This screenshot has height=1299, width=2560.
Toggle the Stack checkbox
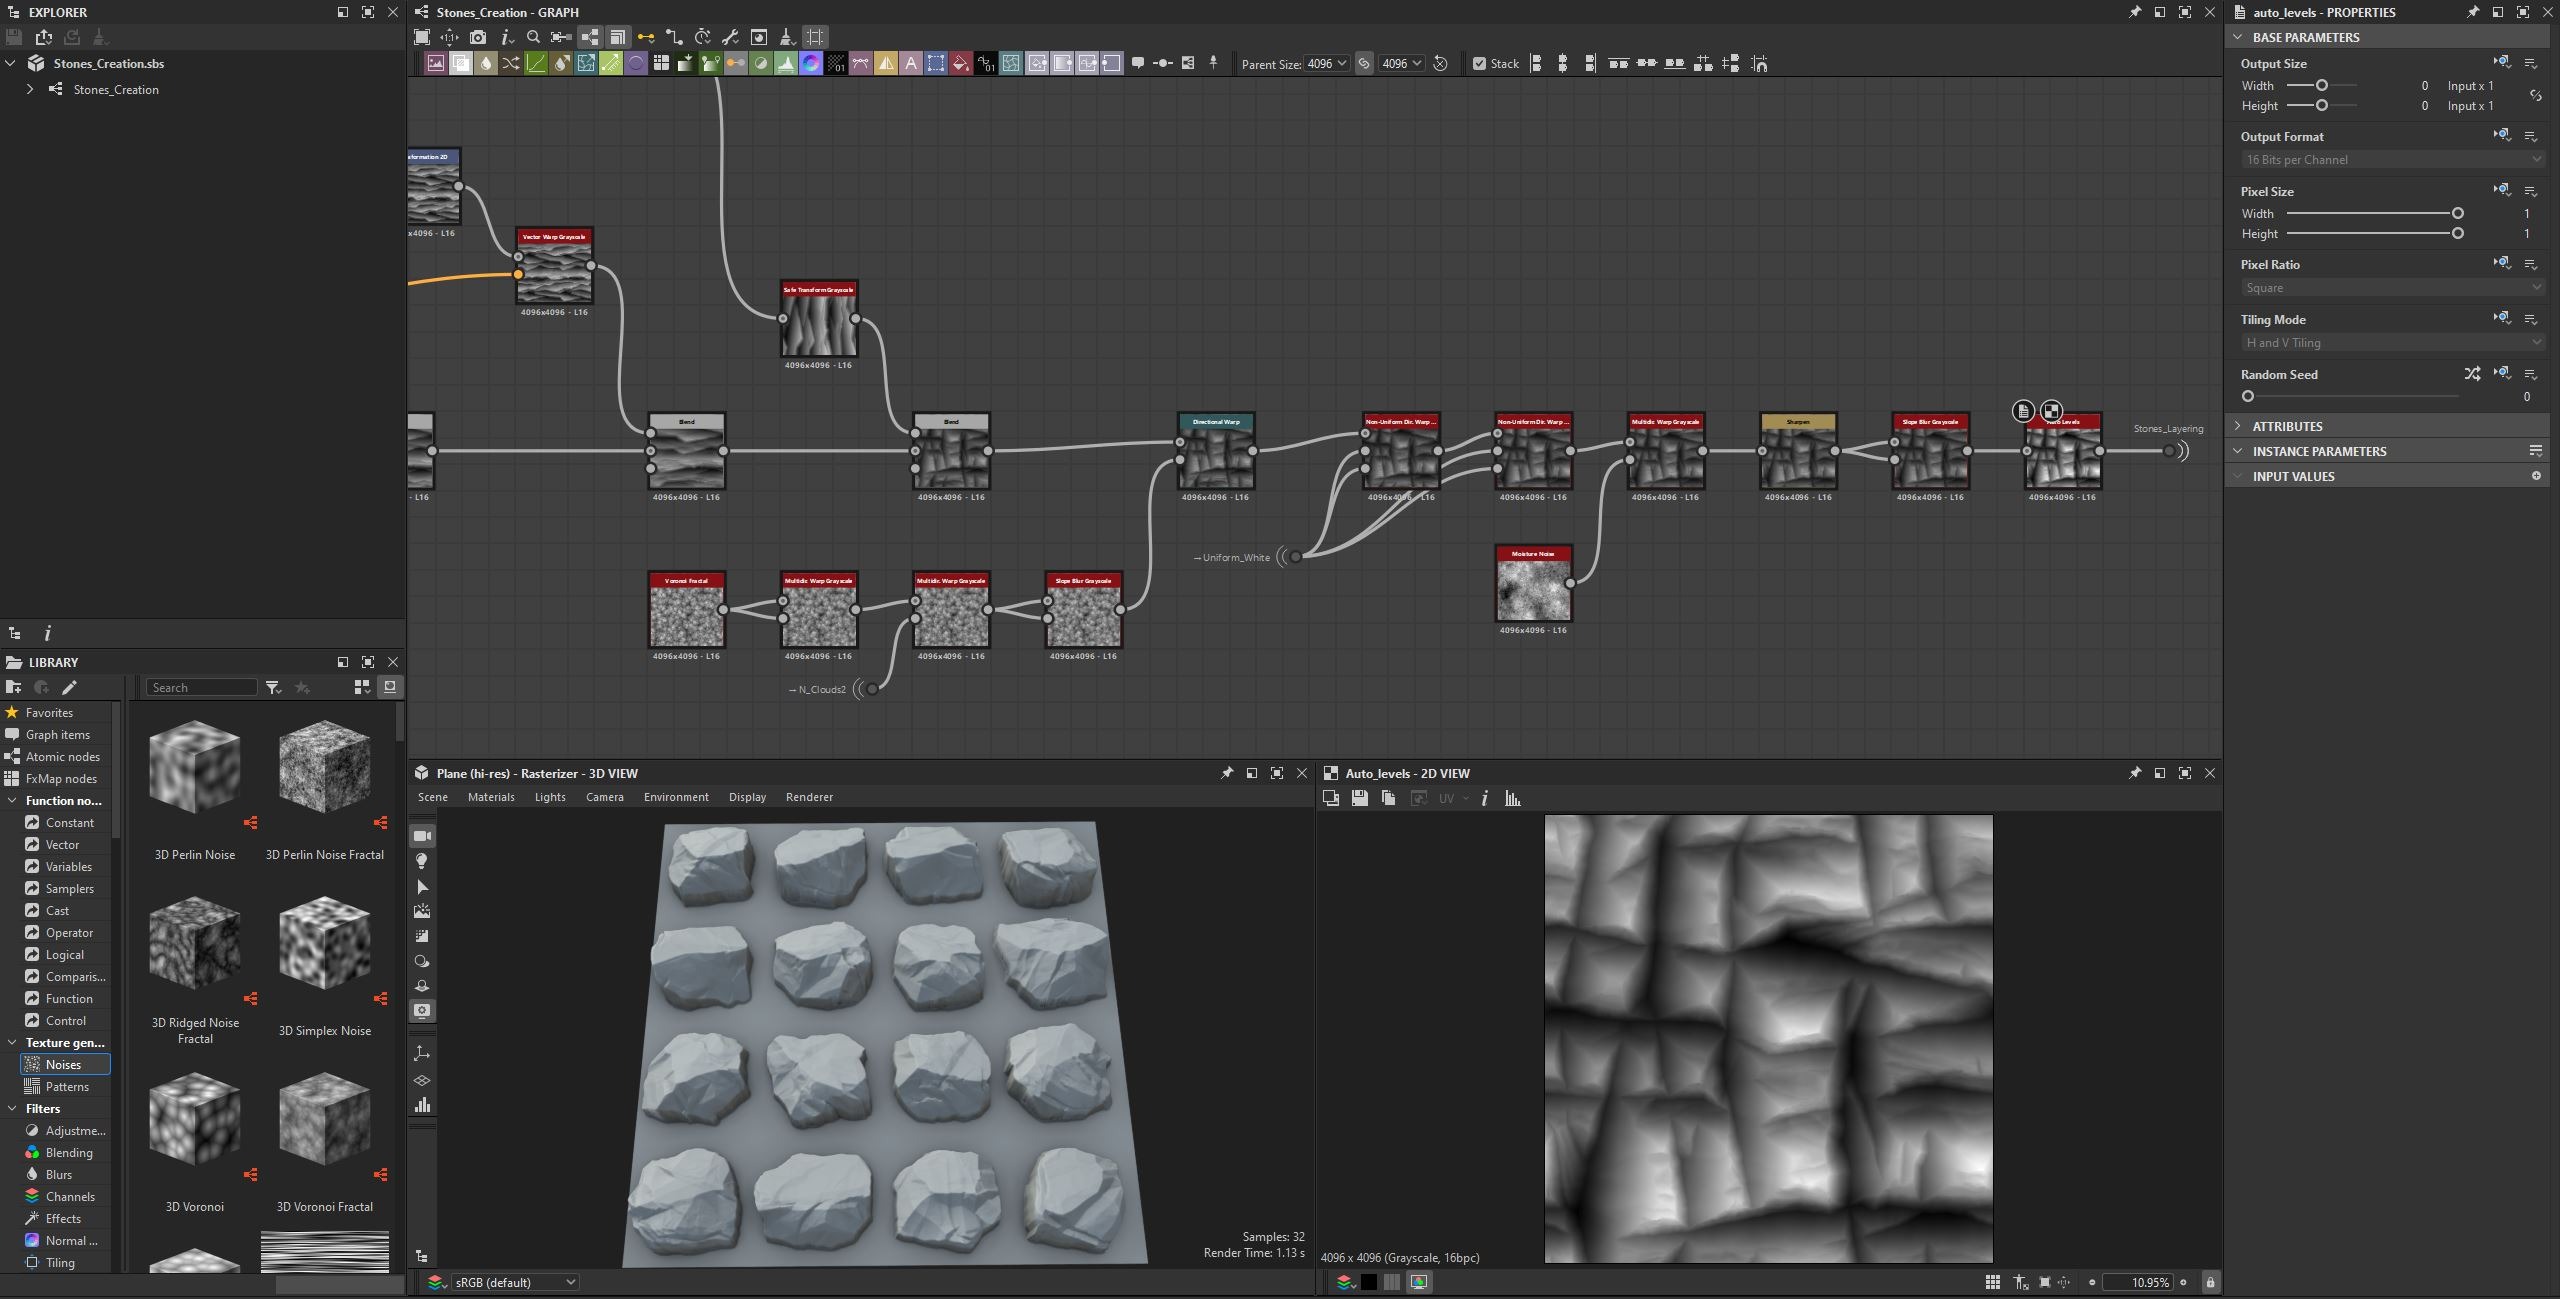[1479, 64]
